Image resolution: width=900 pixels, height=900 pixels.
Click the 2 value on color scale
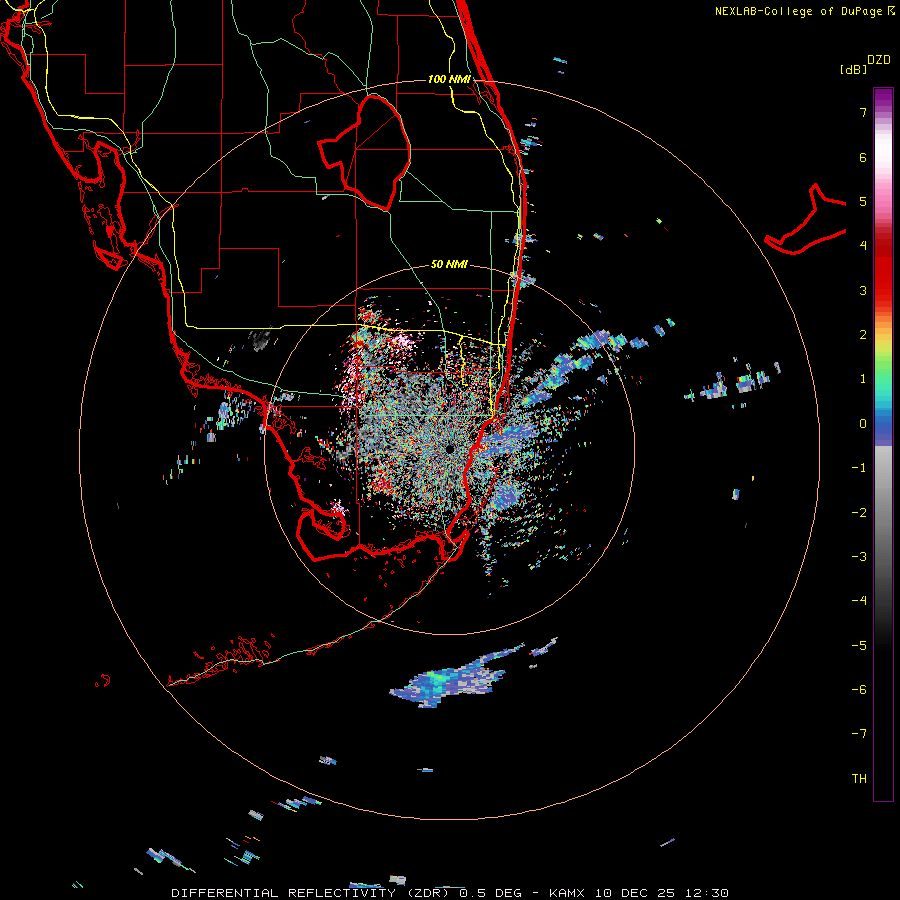click(863, 335)
